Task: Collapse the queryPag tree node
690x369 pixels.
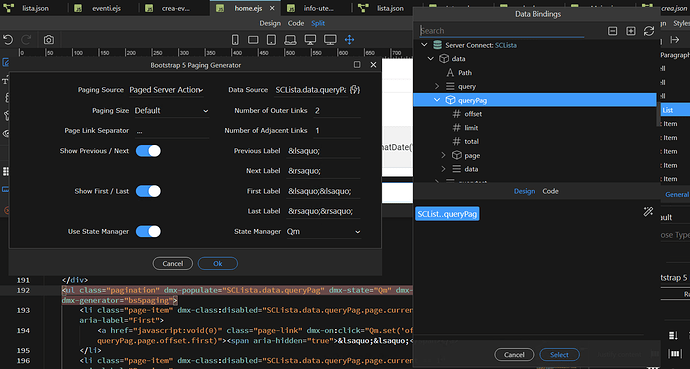Action: tap(437, 100)
